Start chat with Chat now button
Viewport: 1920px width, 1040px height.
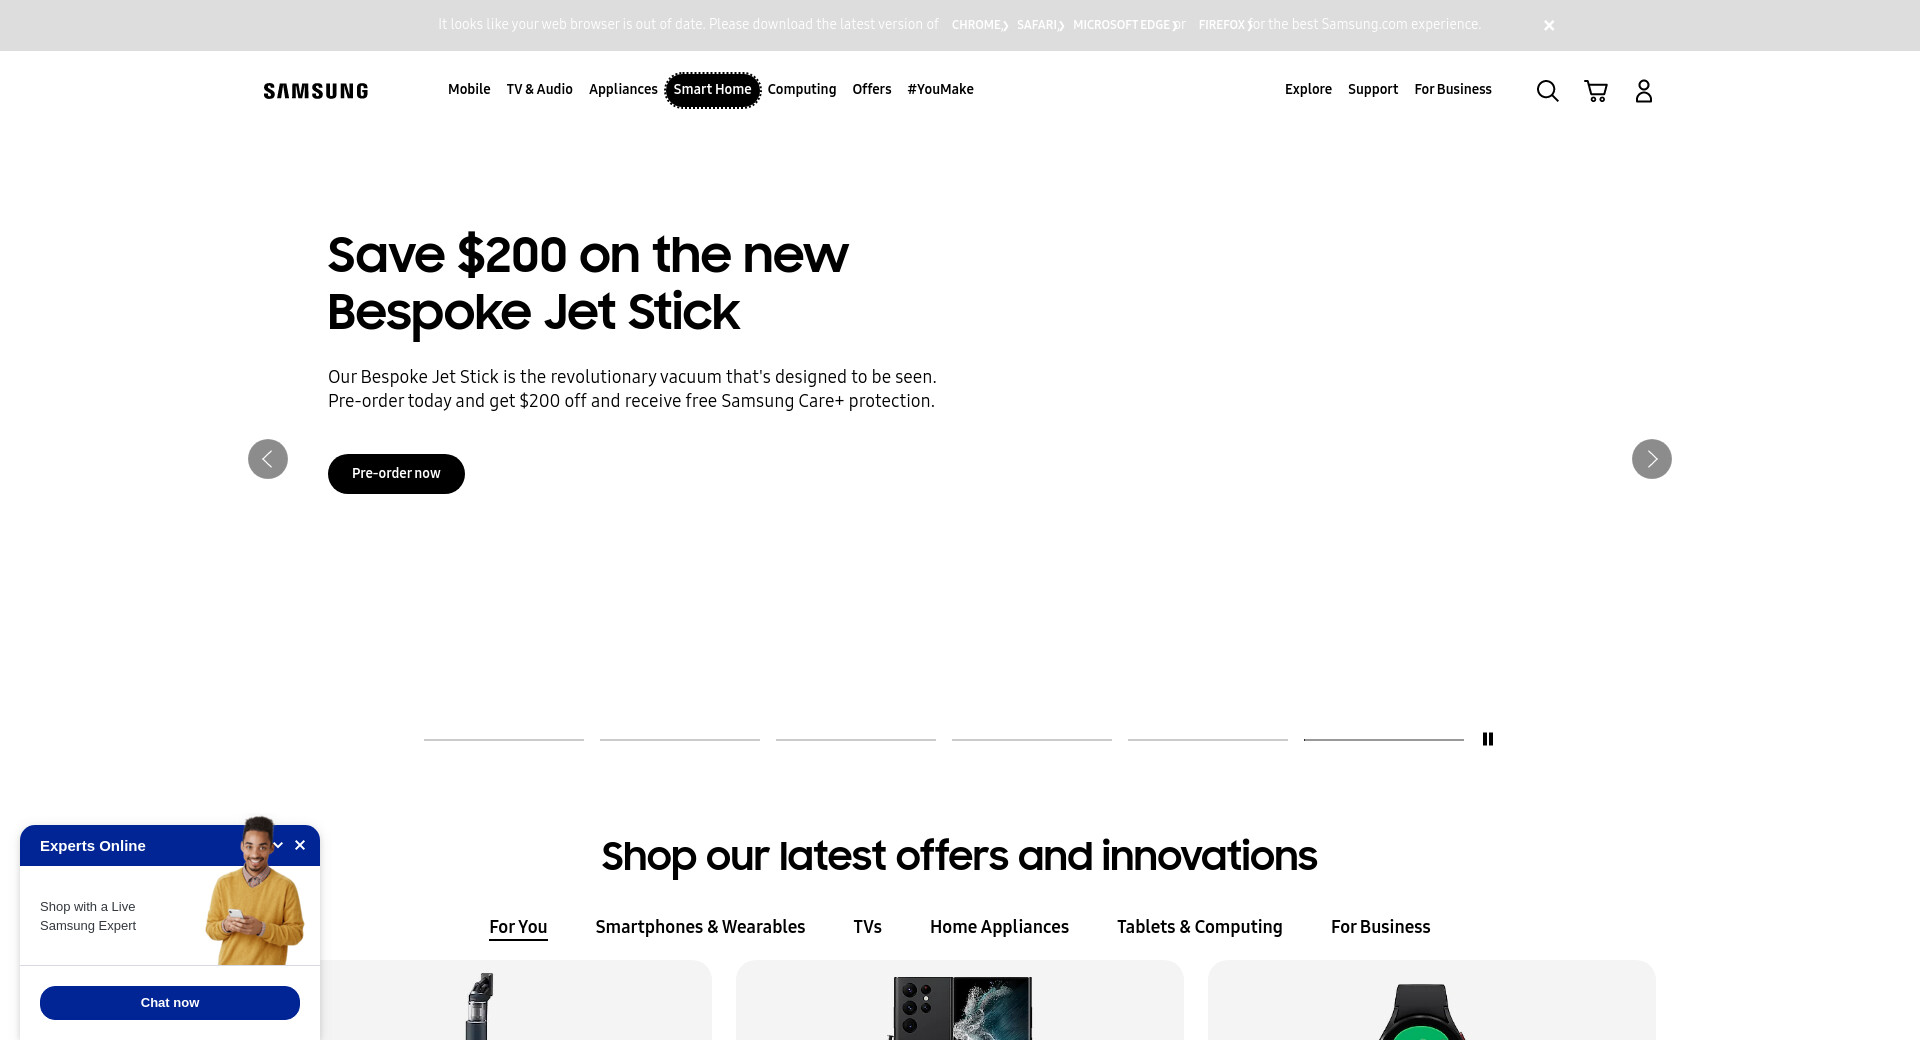170,1003
